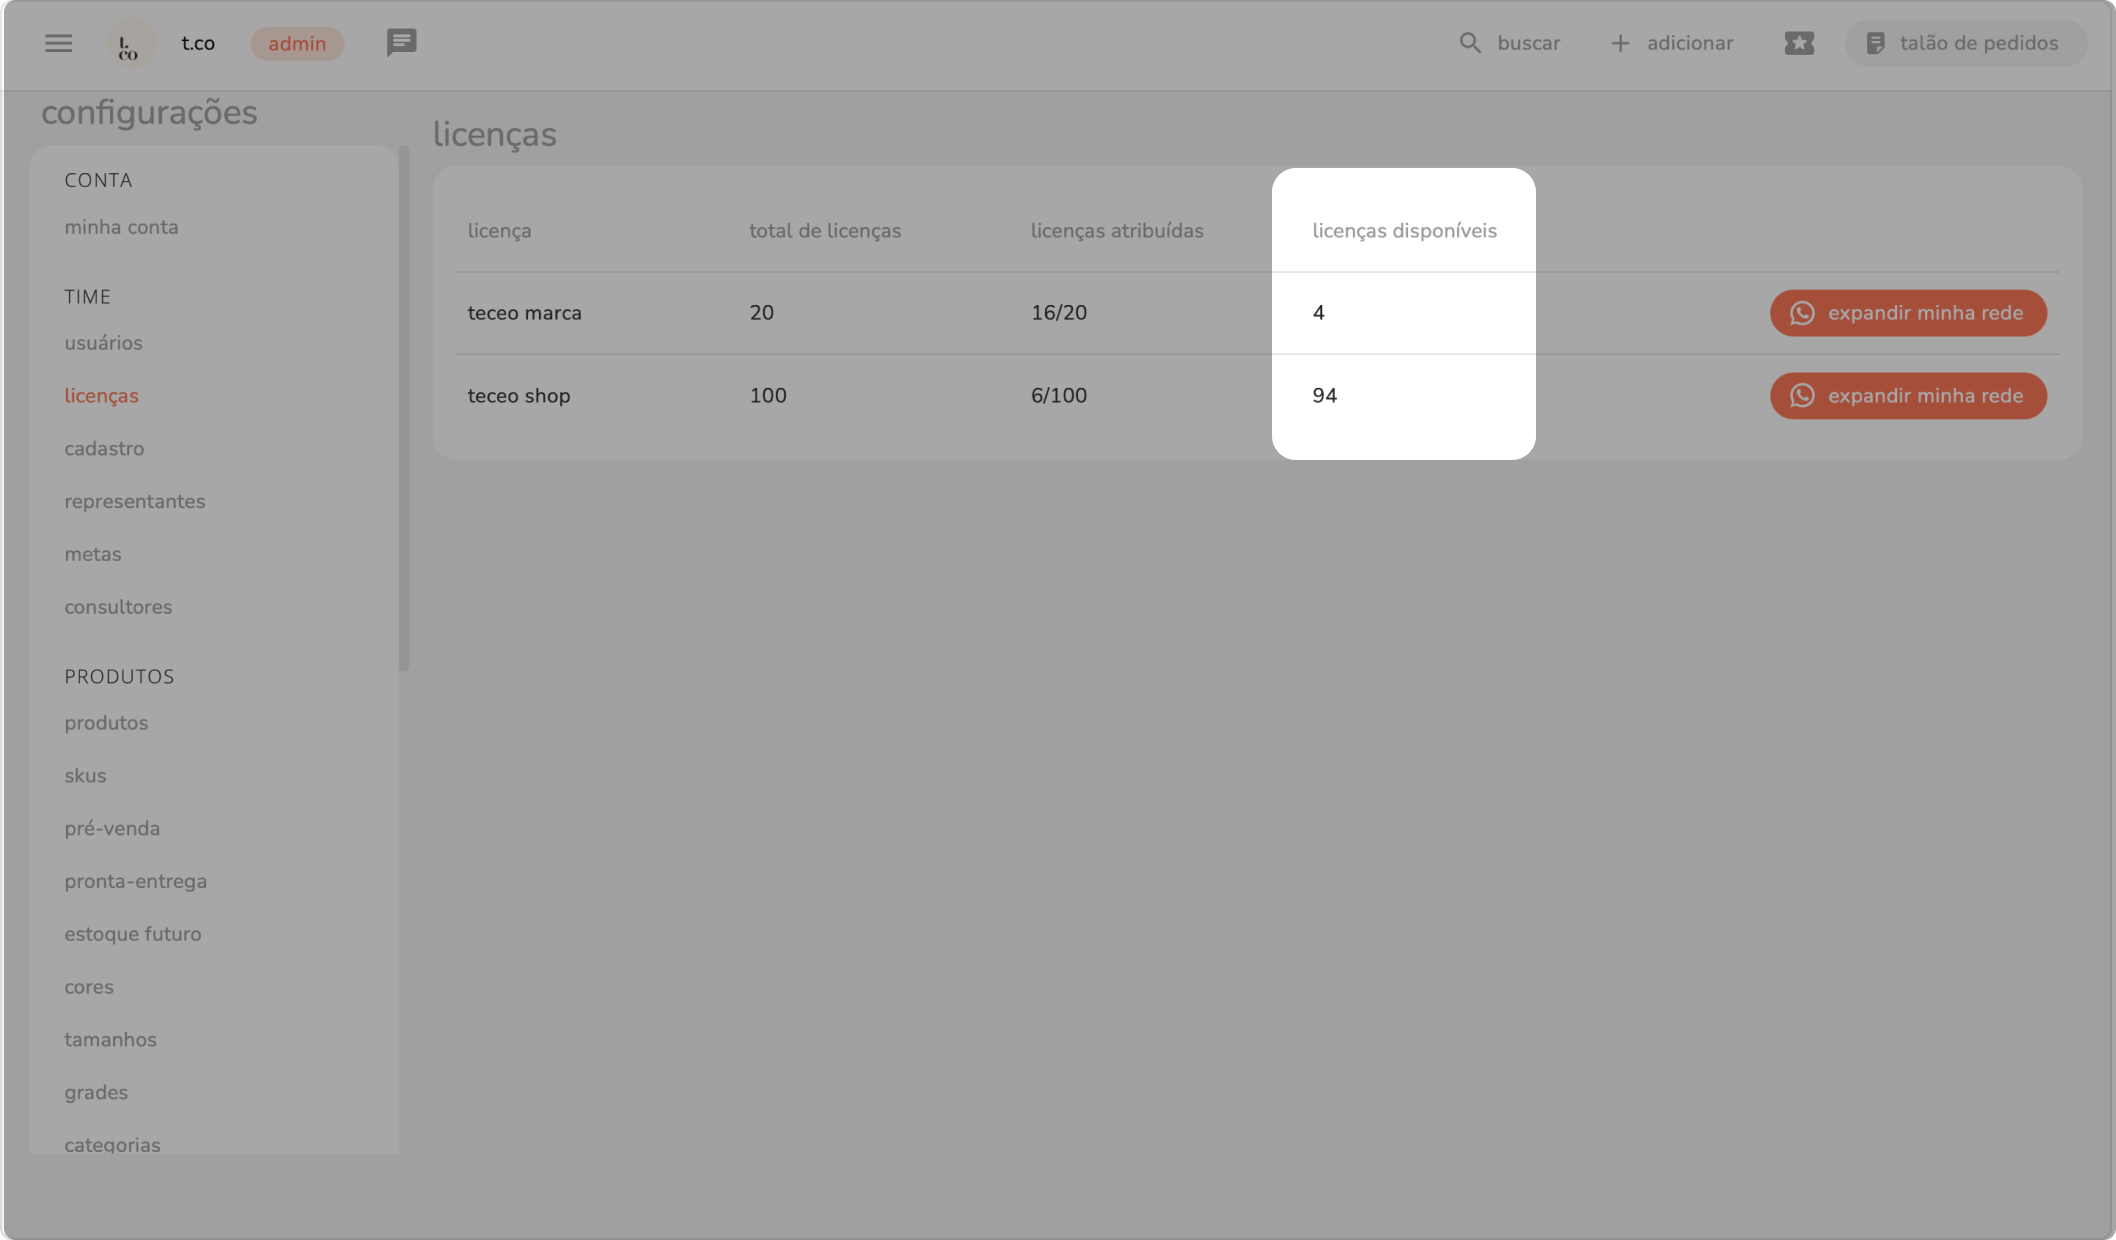The image size is (2116, 1240).
Task: Click WhatsApp icon in teceo marca row
Action: [x=1802, y=313]
